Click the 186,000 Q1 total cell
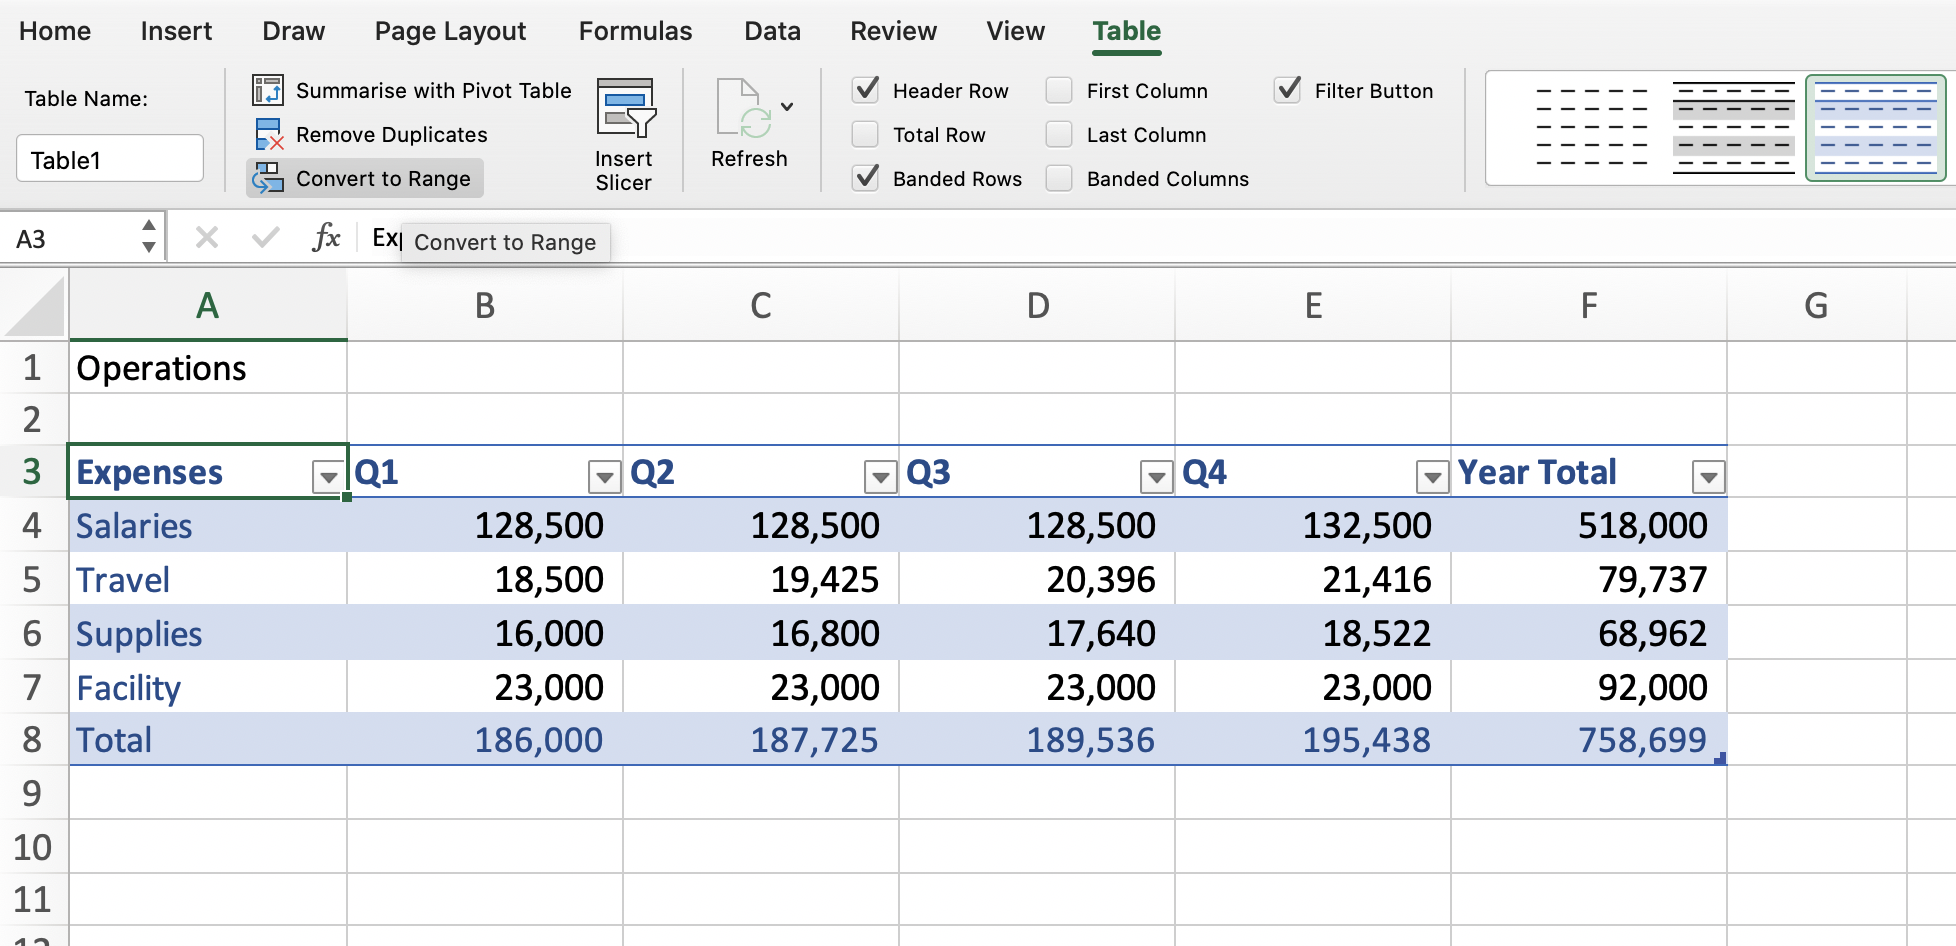This screenshot has height=946, width=1956. click(x=485, y=740)
